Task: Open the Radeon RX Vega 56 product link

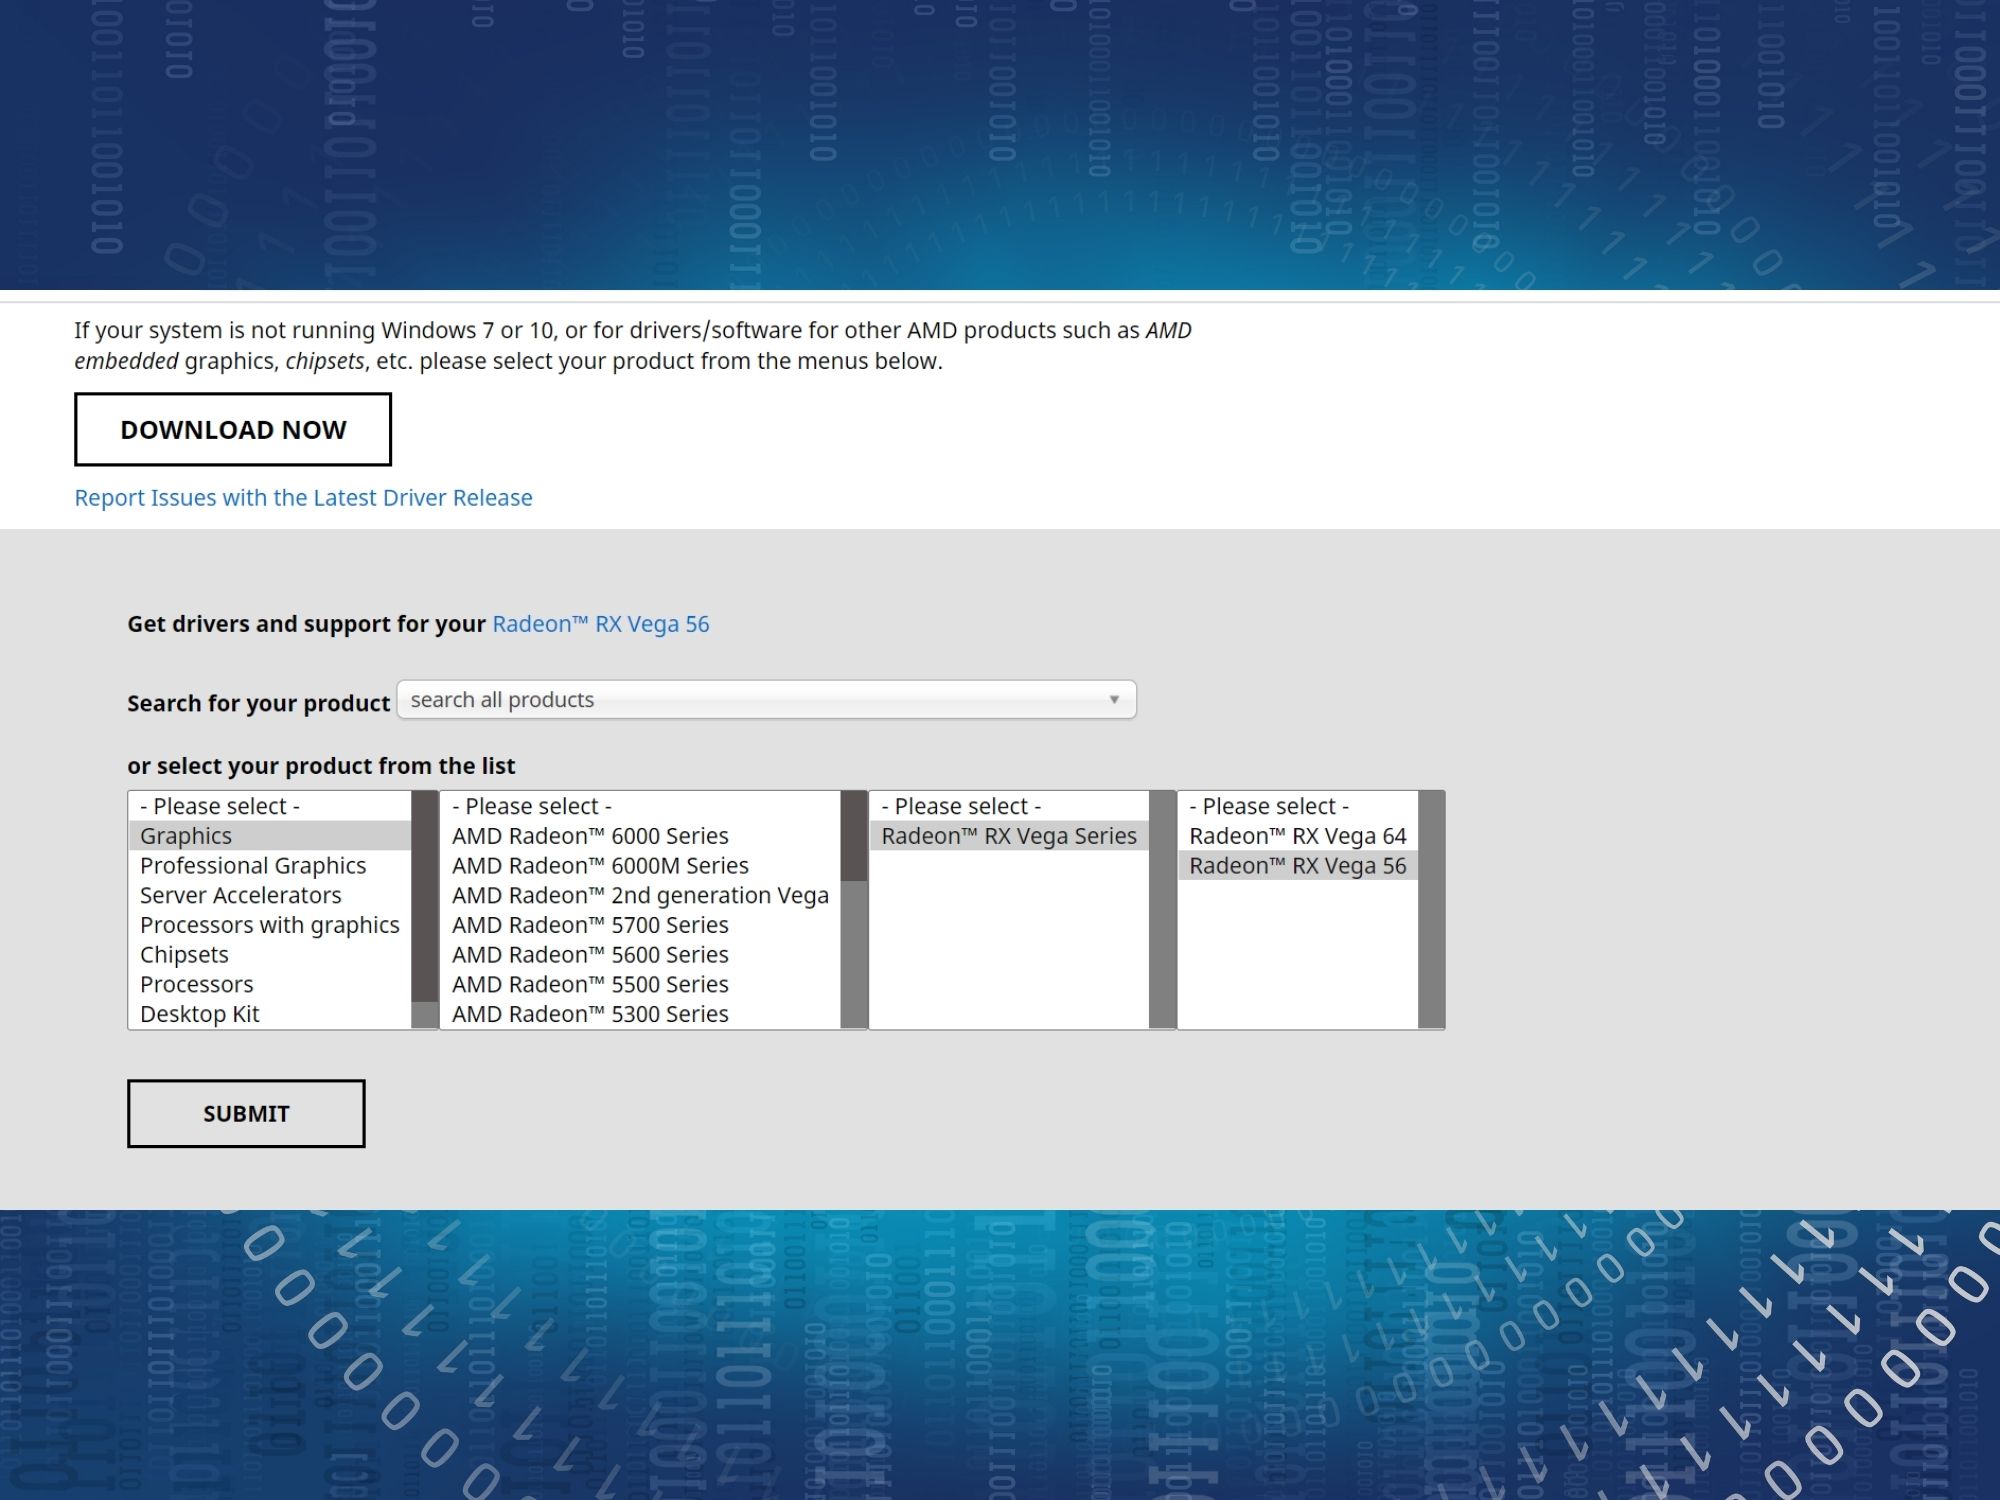Action: click(601, 624)
